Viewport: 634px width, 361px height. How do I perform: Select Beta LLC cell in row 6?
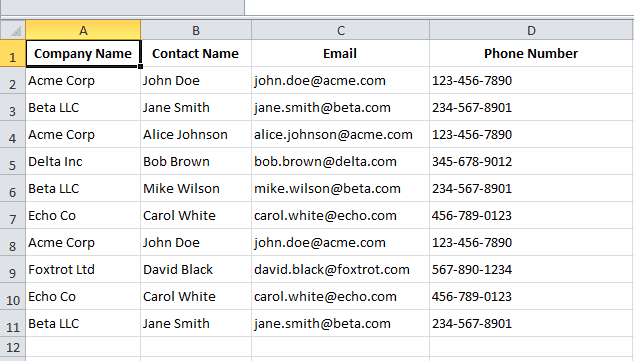click(83, 188)
